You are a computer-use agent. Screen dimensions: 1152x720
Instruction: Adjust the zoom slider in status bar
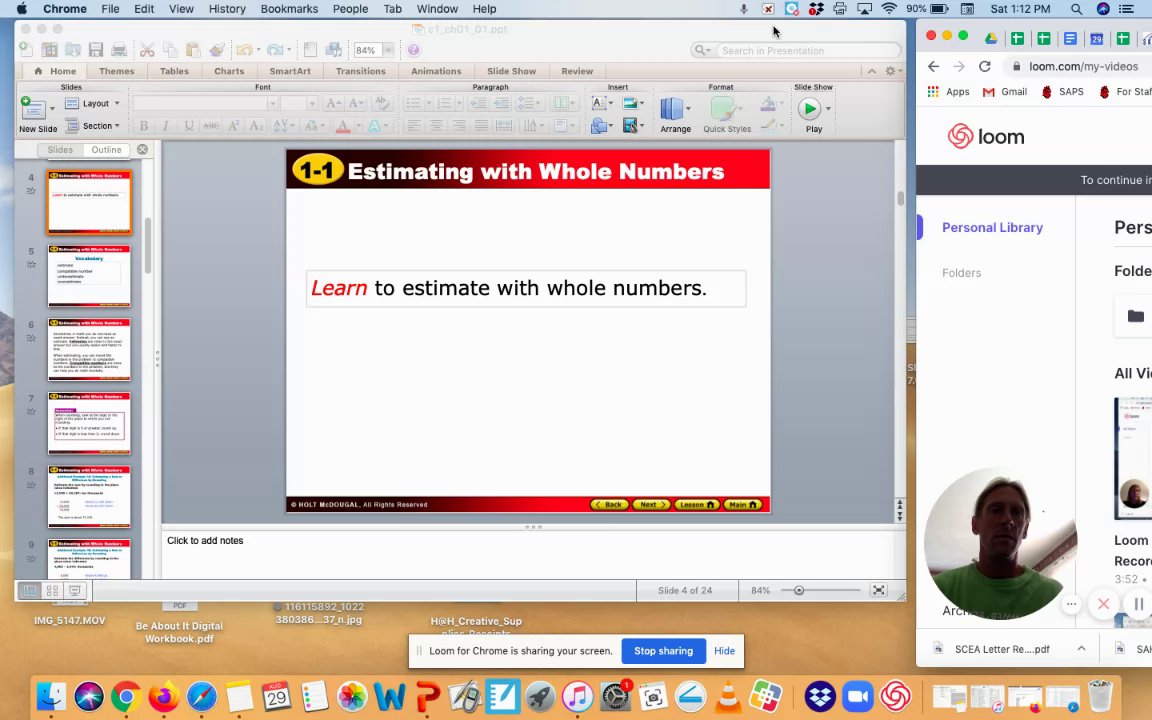point(799,590)
